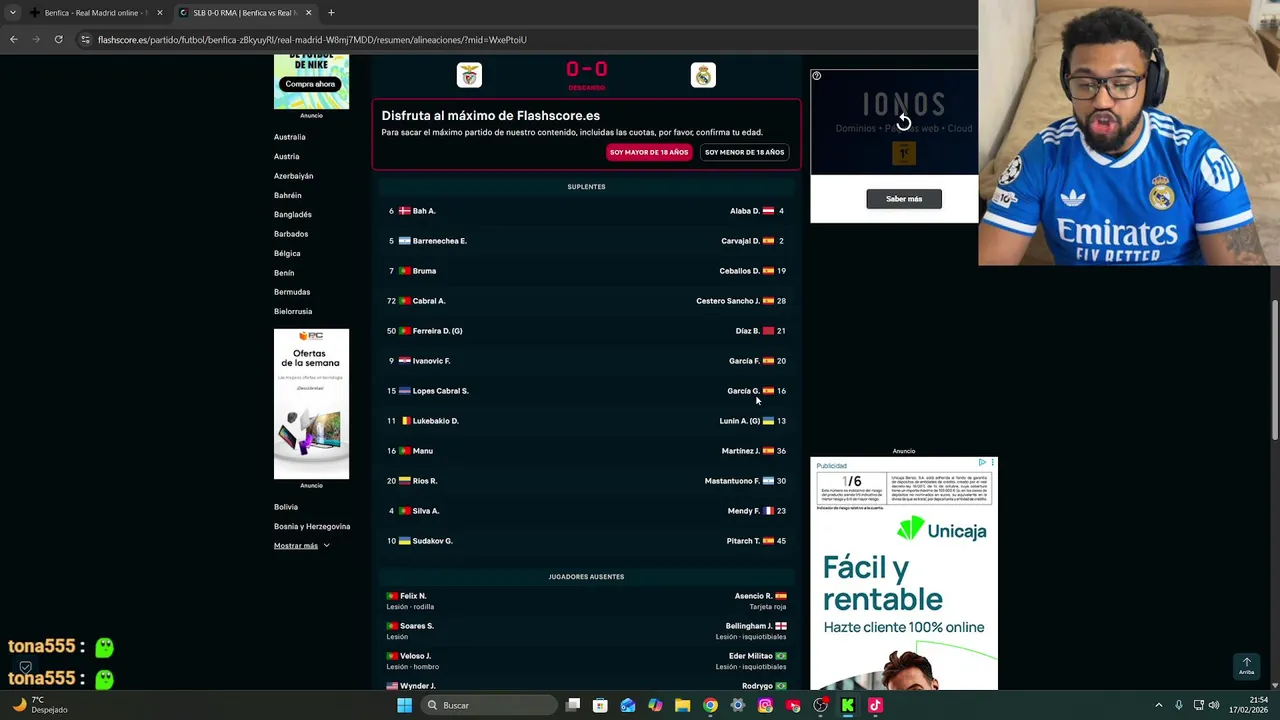Screen dimensions: 1280x720
Task: Click substitute Bah A.
Action: [424, 211]
